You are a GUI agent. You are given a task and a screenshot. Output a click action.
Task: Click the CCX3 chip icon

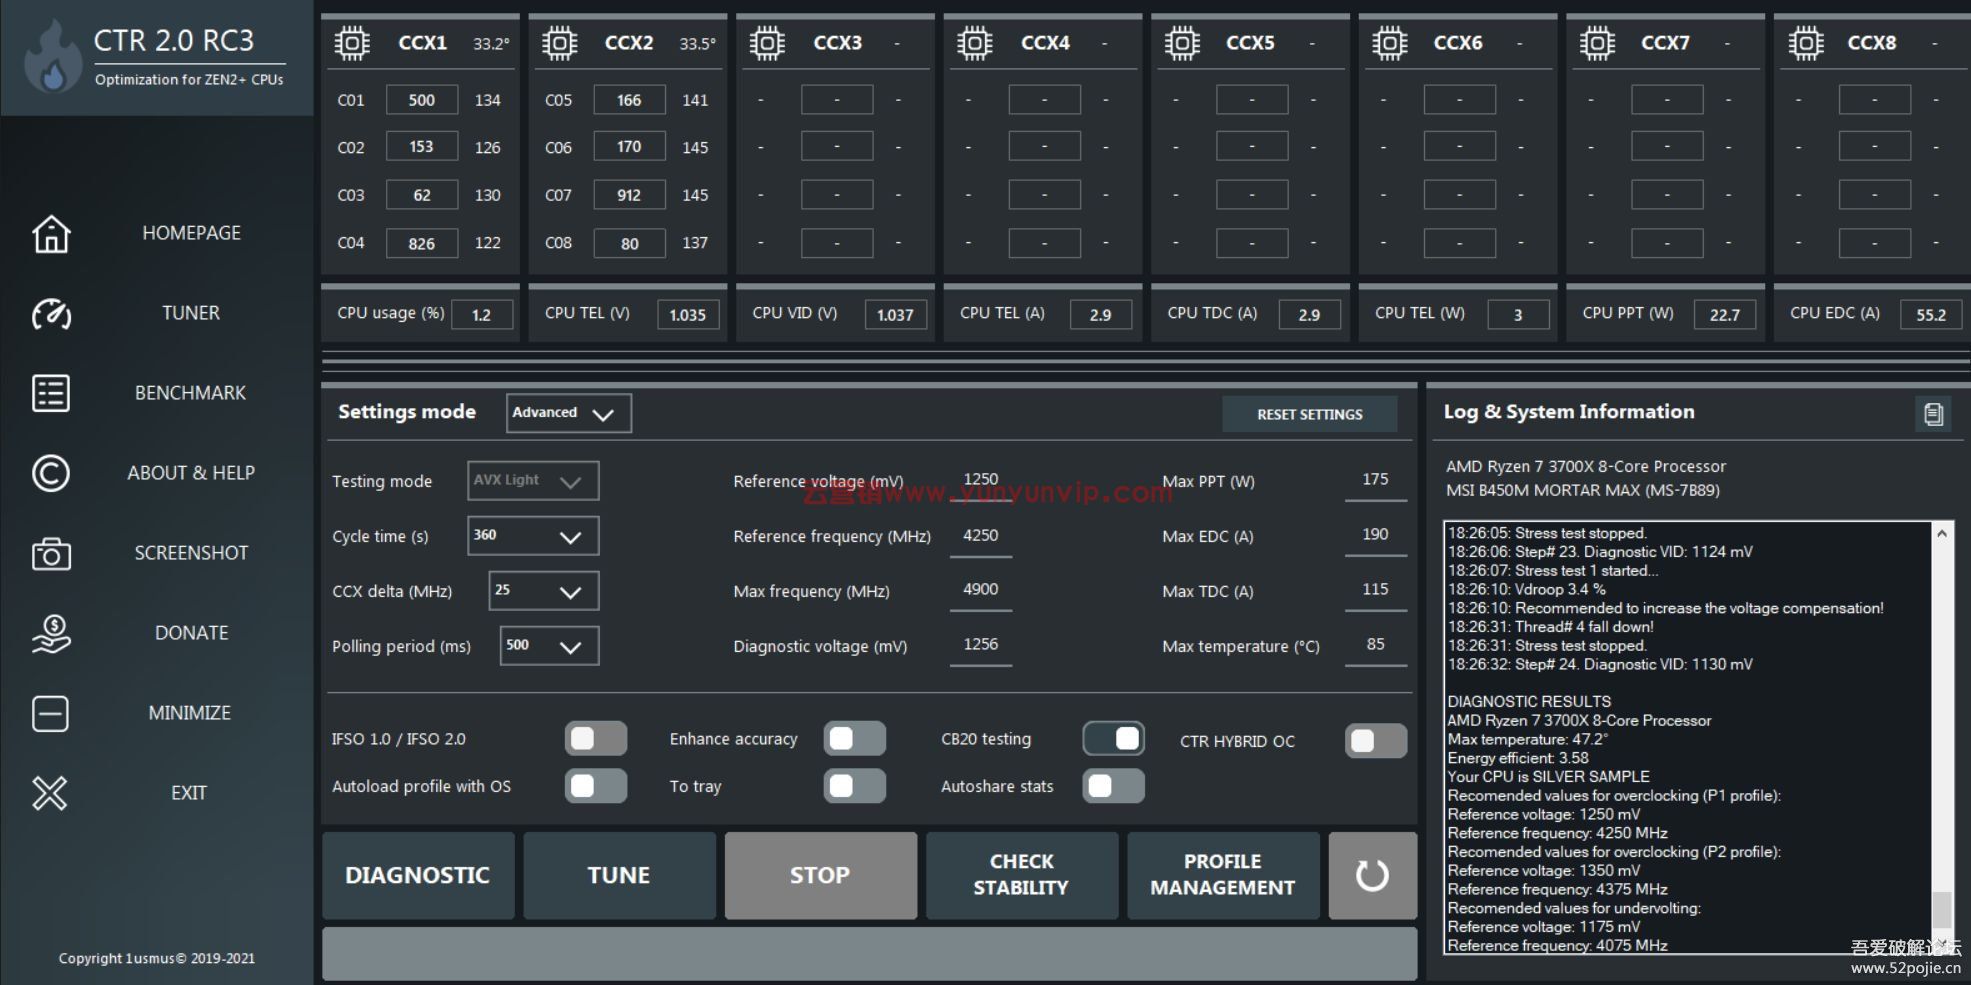click(767, 43)
